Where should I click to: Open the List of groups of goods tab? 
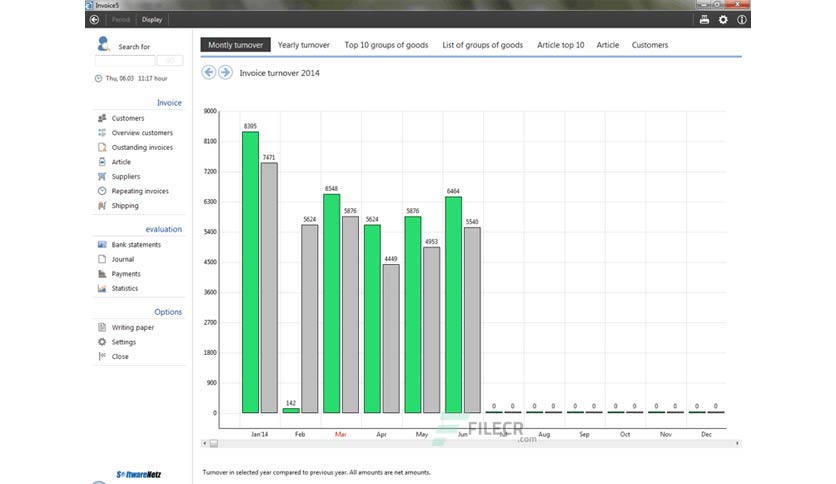483,45
